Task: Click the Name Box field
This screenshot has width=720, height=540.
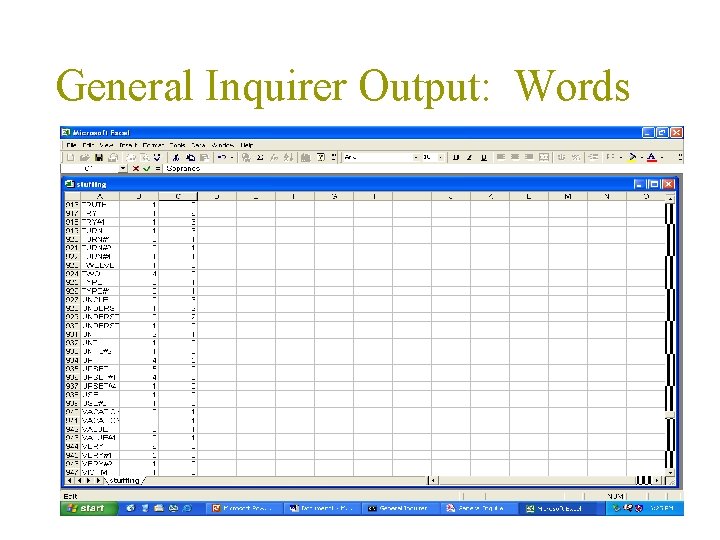Action: point(90,169)
